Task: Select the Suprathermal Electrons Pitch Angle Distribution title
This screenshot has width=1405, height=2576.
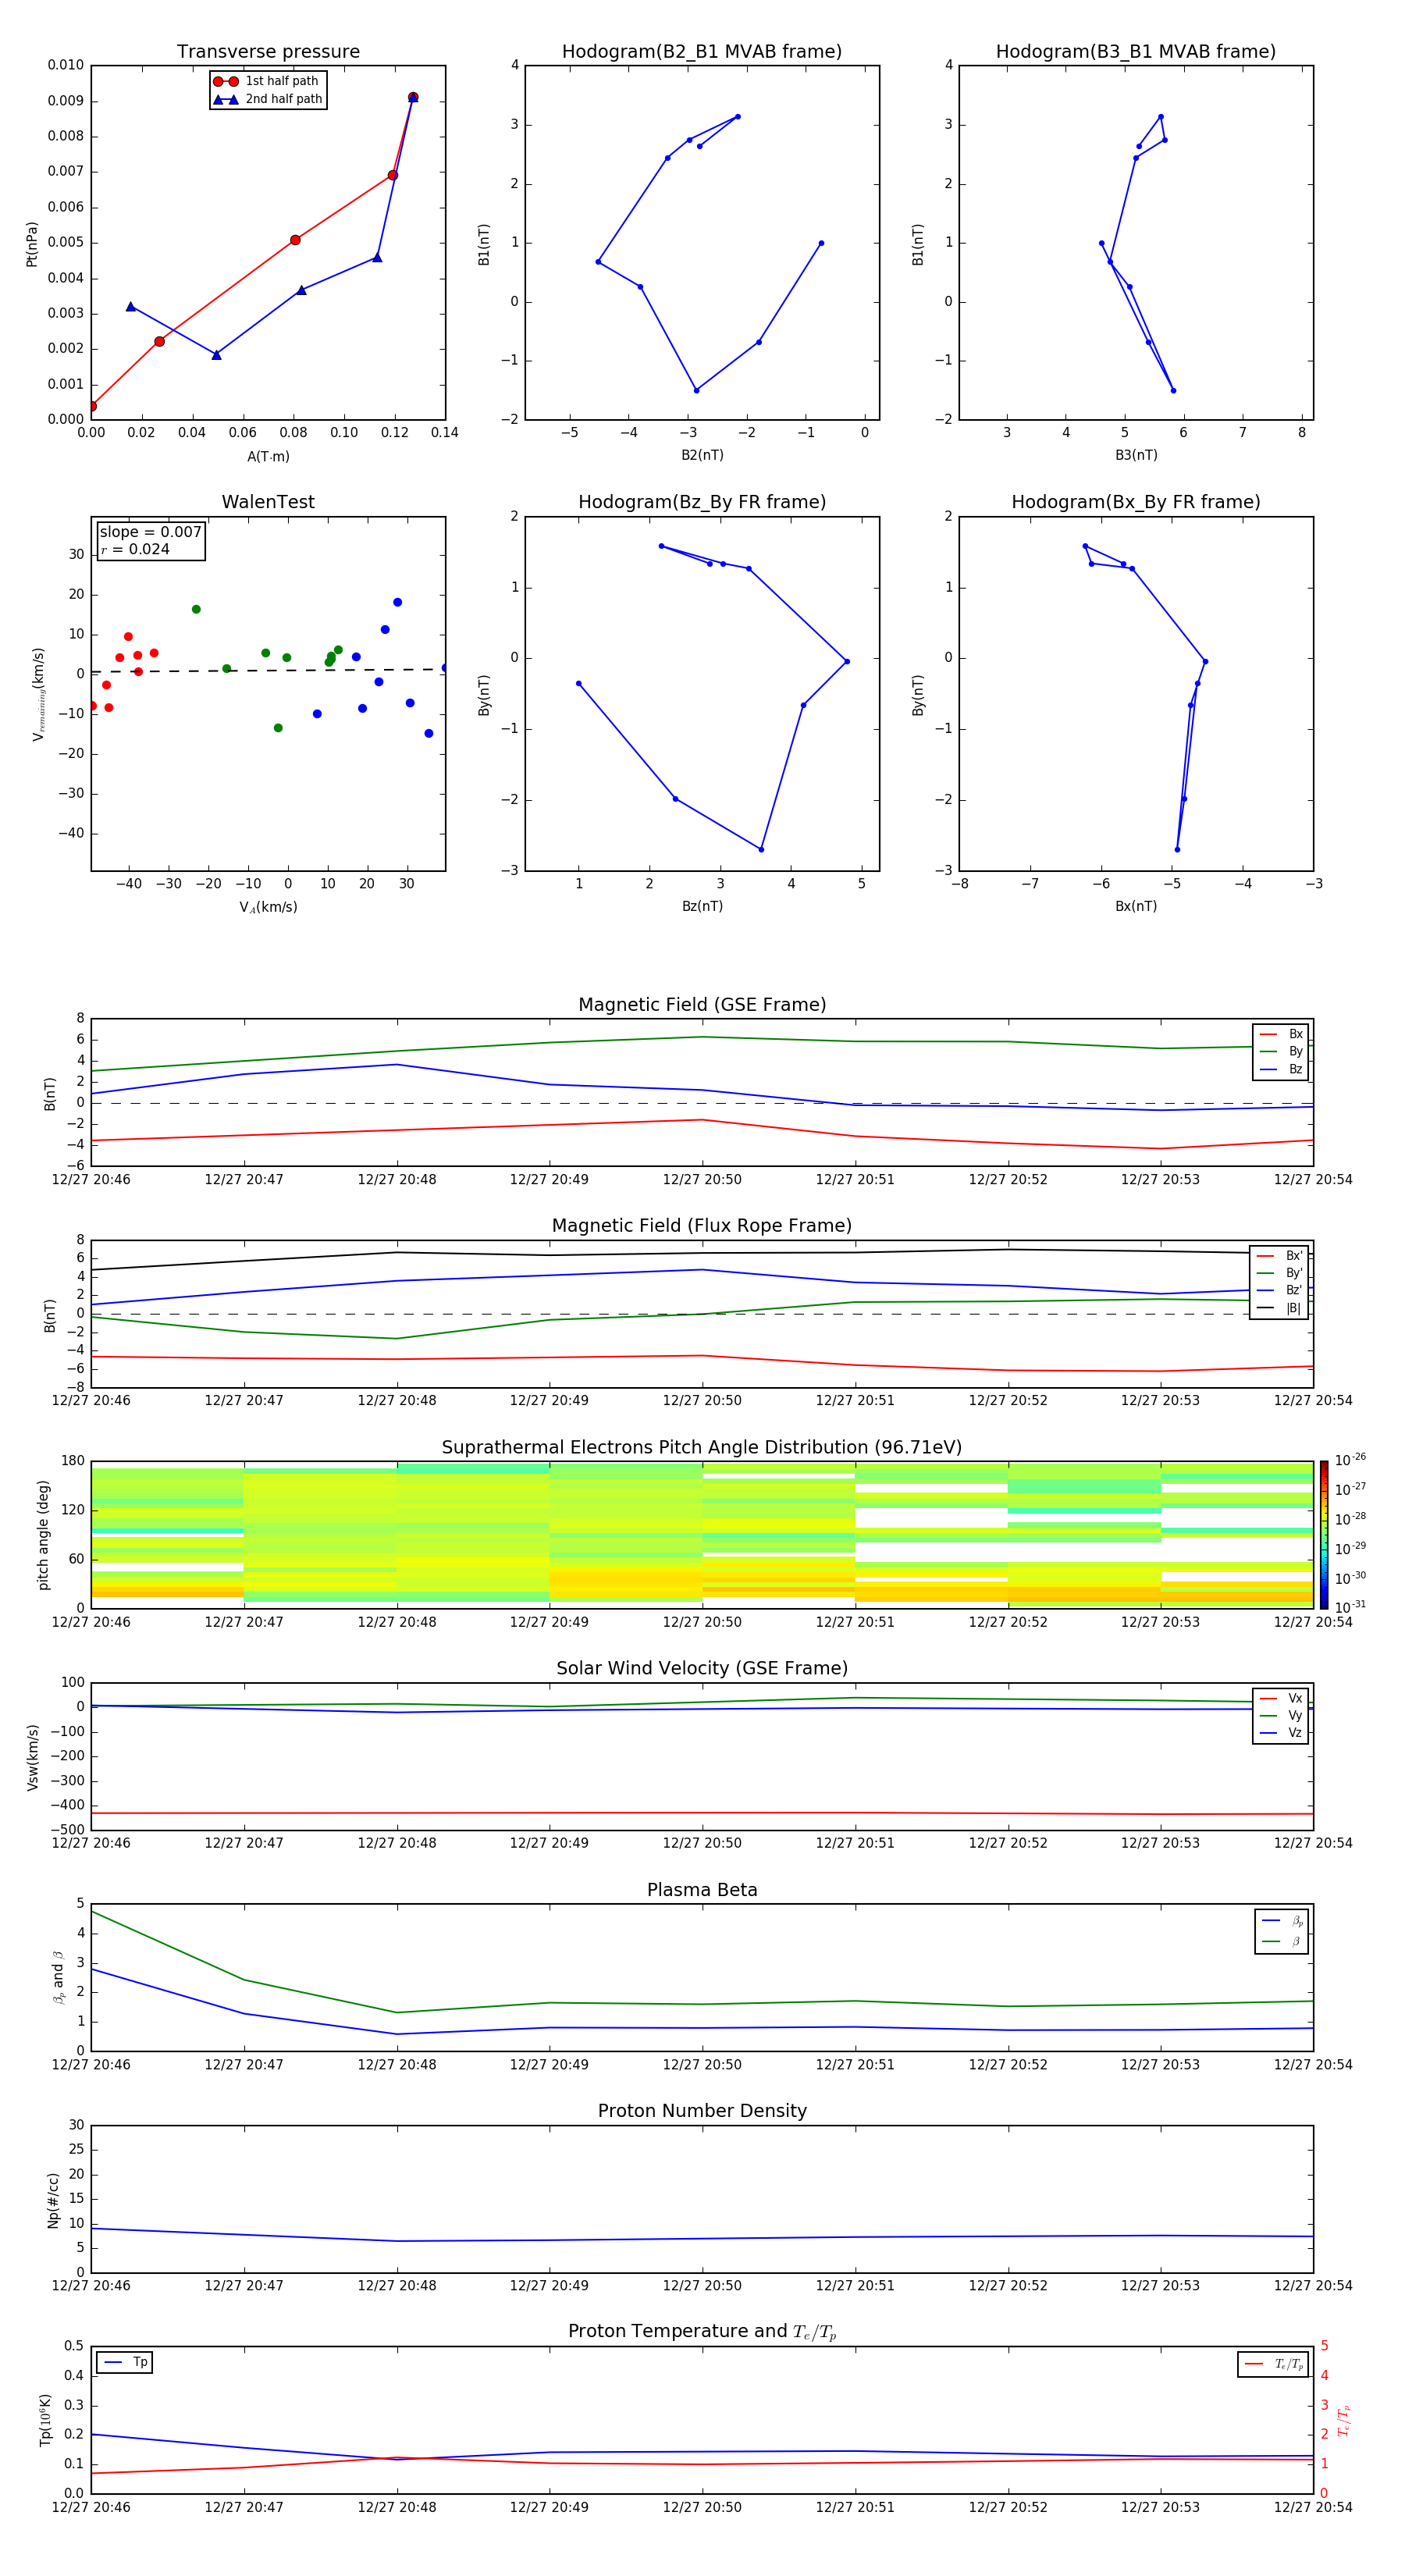Action: (x=702, y=1447)
